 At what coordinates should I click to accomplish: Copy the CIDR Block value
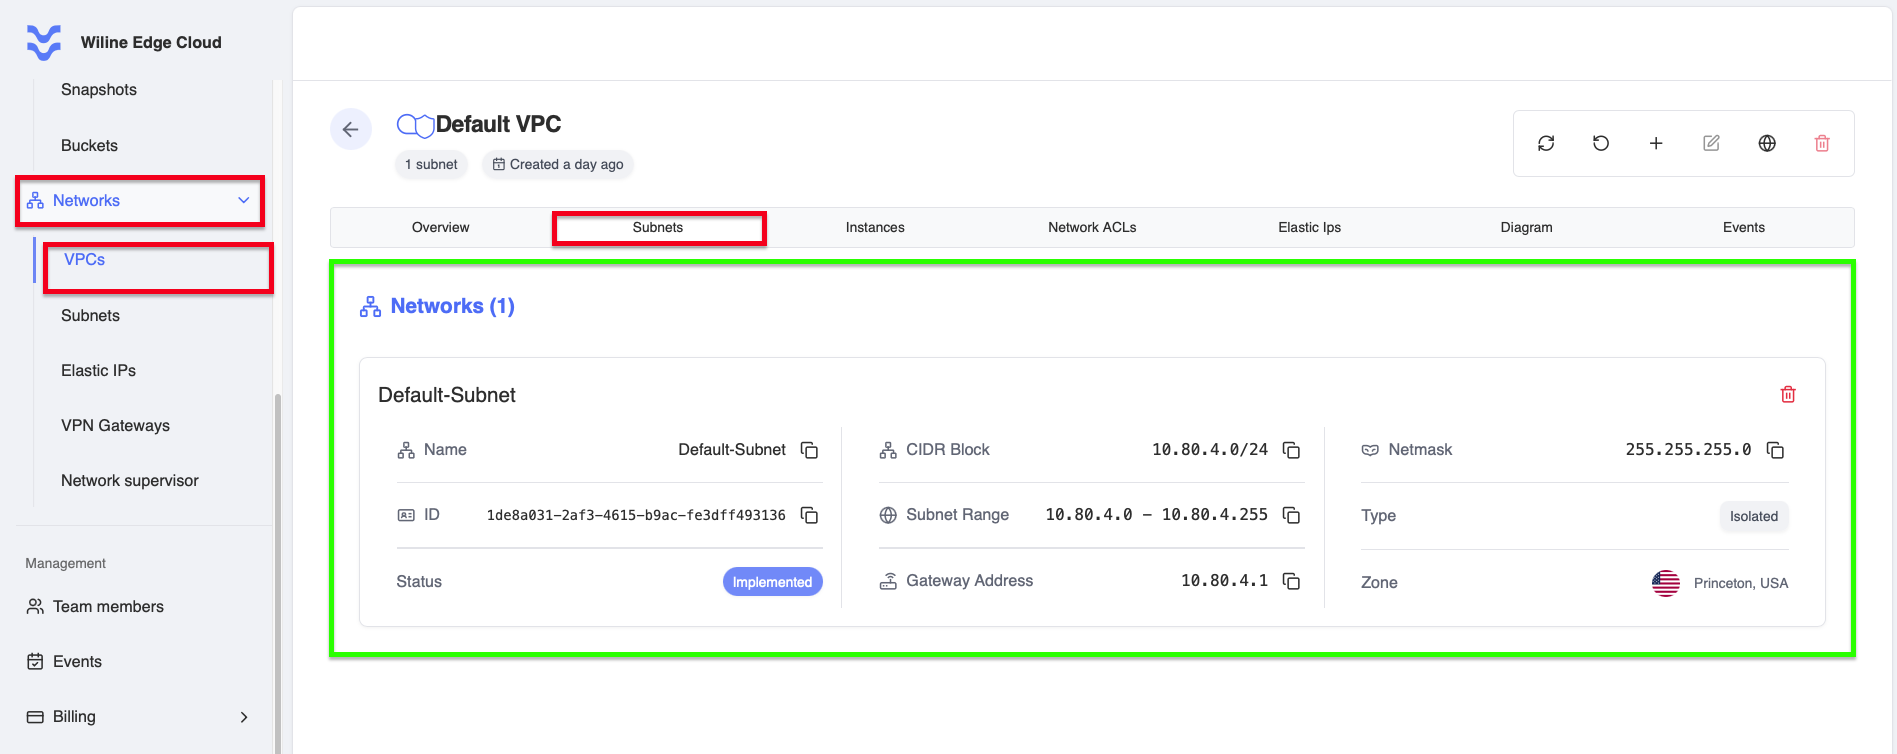(1292, 450)
